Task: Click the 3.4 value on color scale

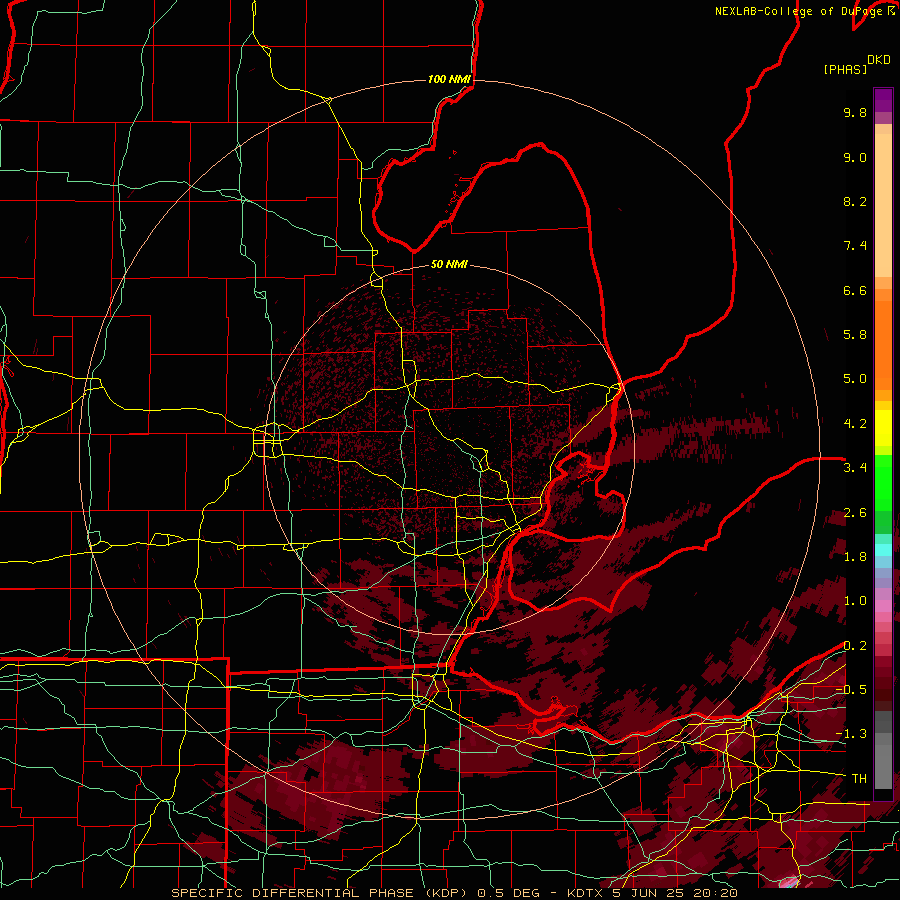Action: tap(855, 468)
